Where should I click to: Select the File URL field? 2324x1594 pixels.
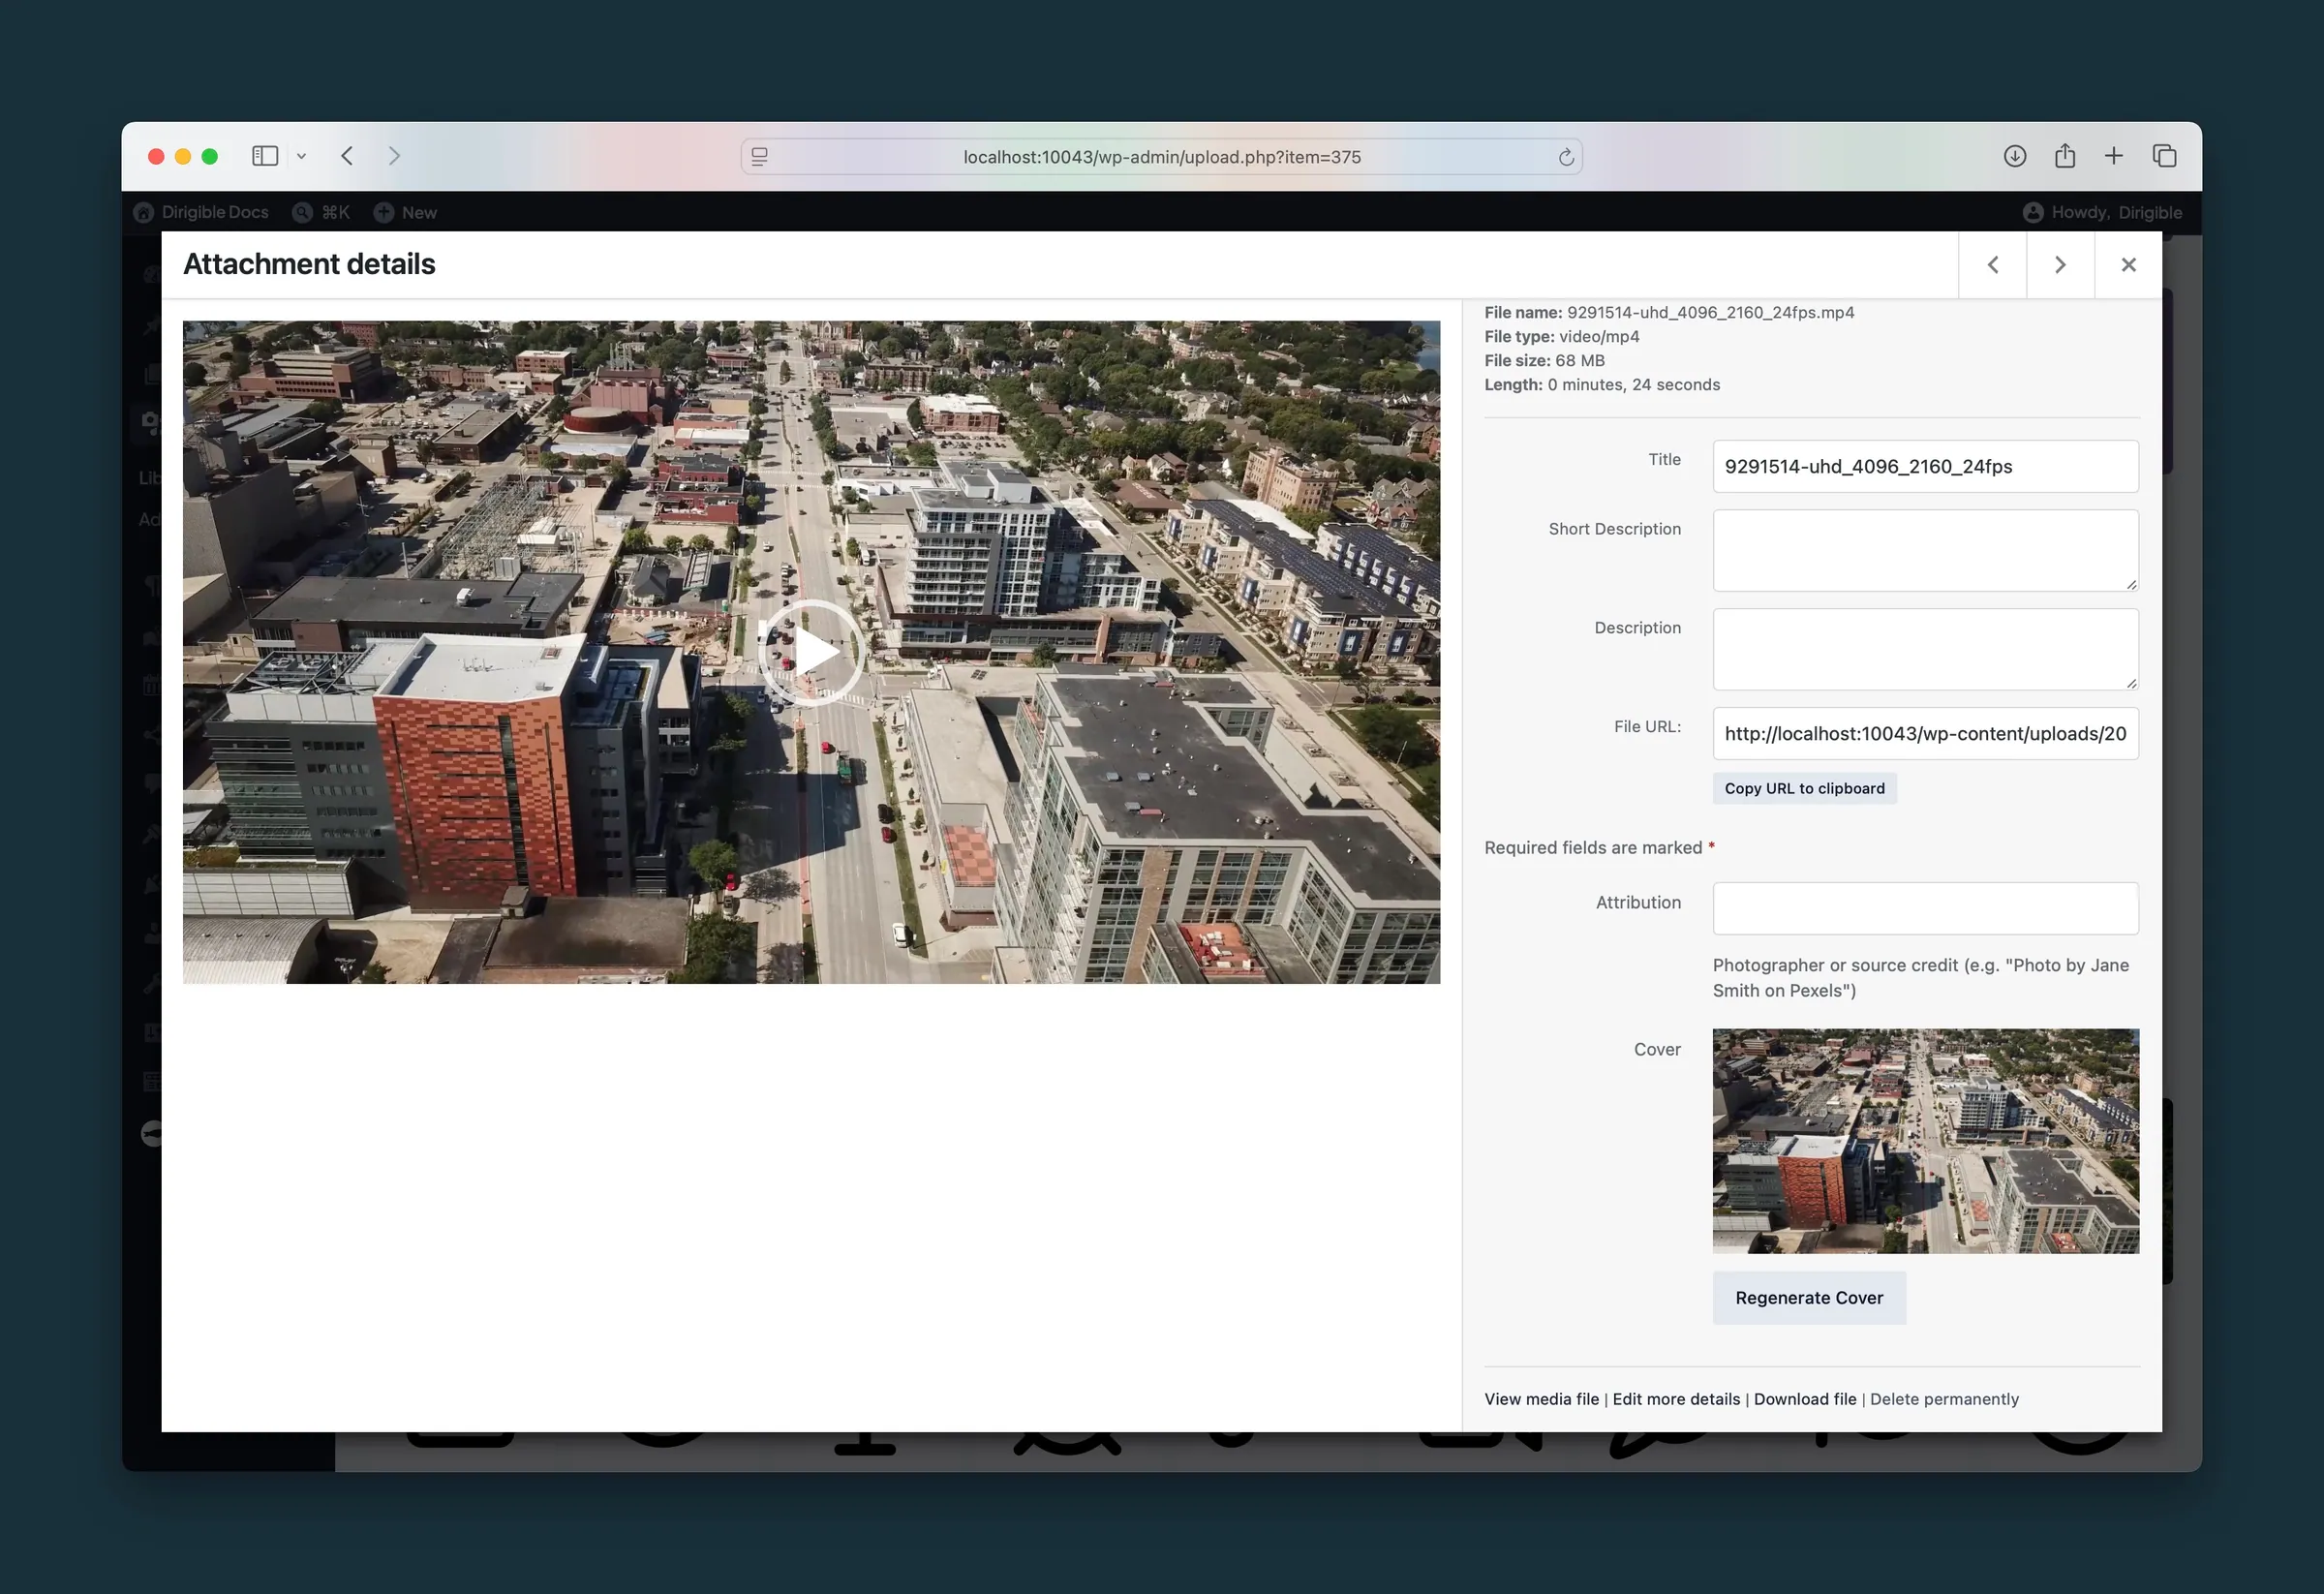[1925, 733]
